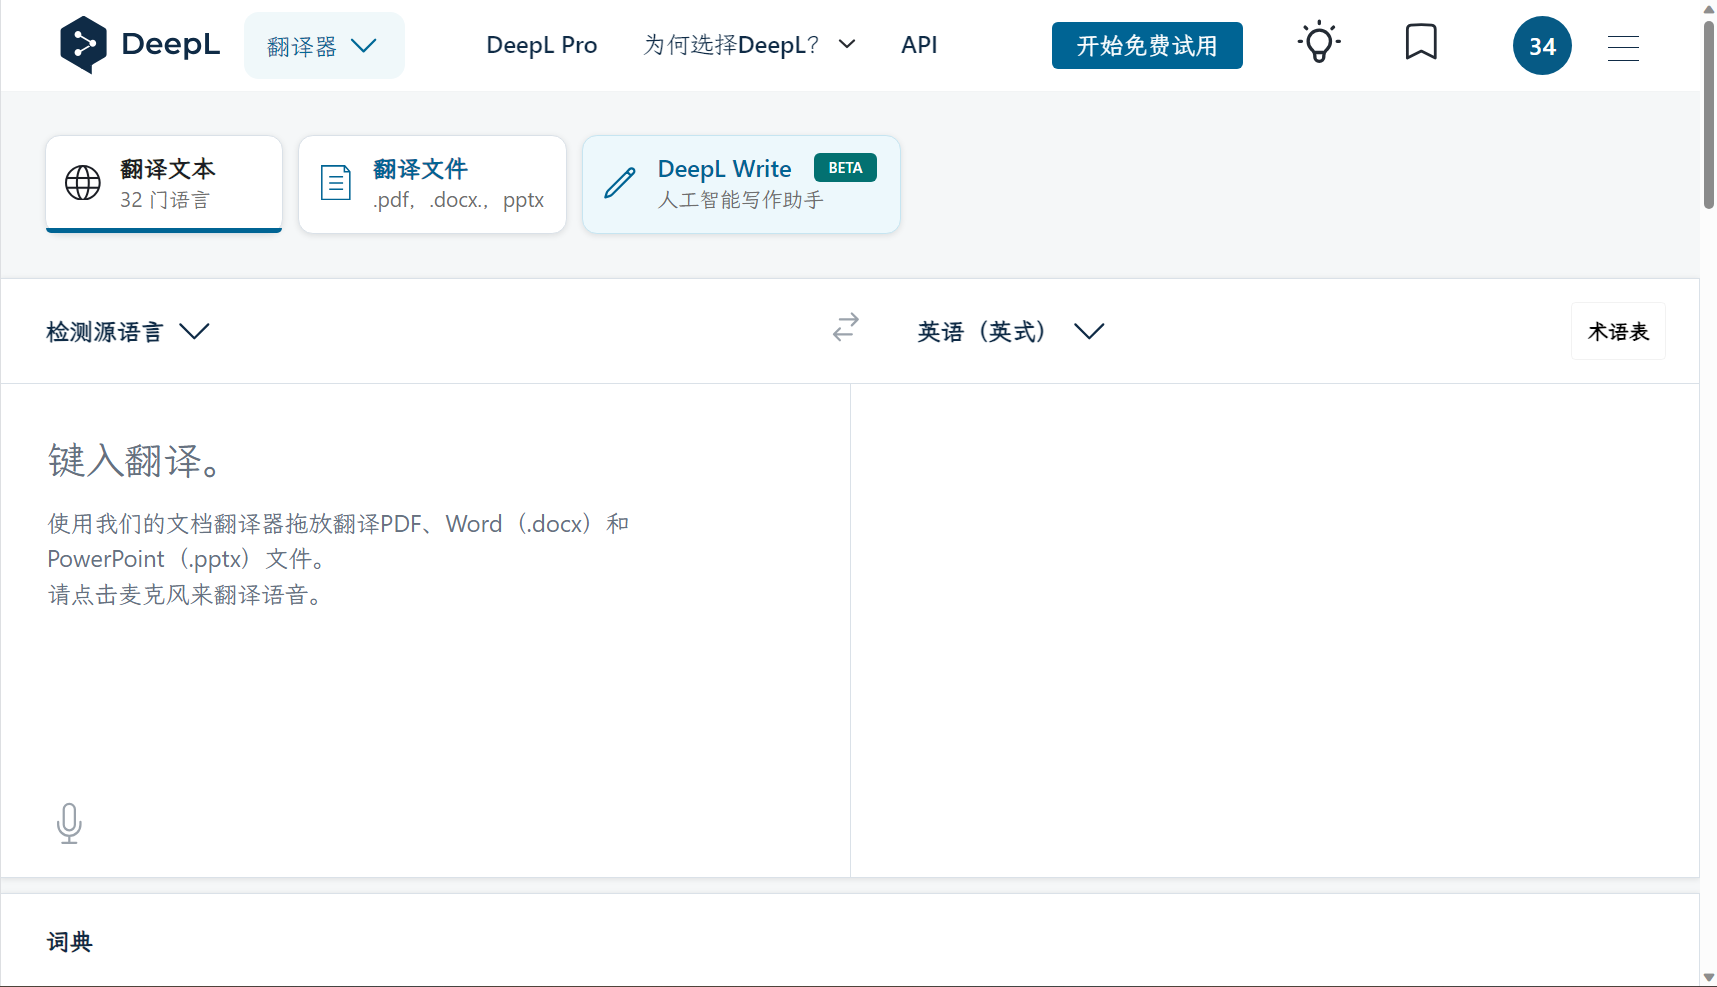1717x987 pixels.
Task: Click the chevron beside 英语（英式）
Action: [1089, 331]
